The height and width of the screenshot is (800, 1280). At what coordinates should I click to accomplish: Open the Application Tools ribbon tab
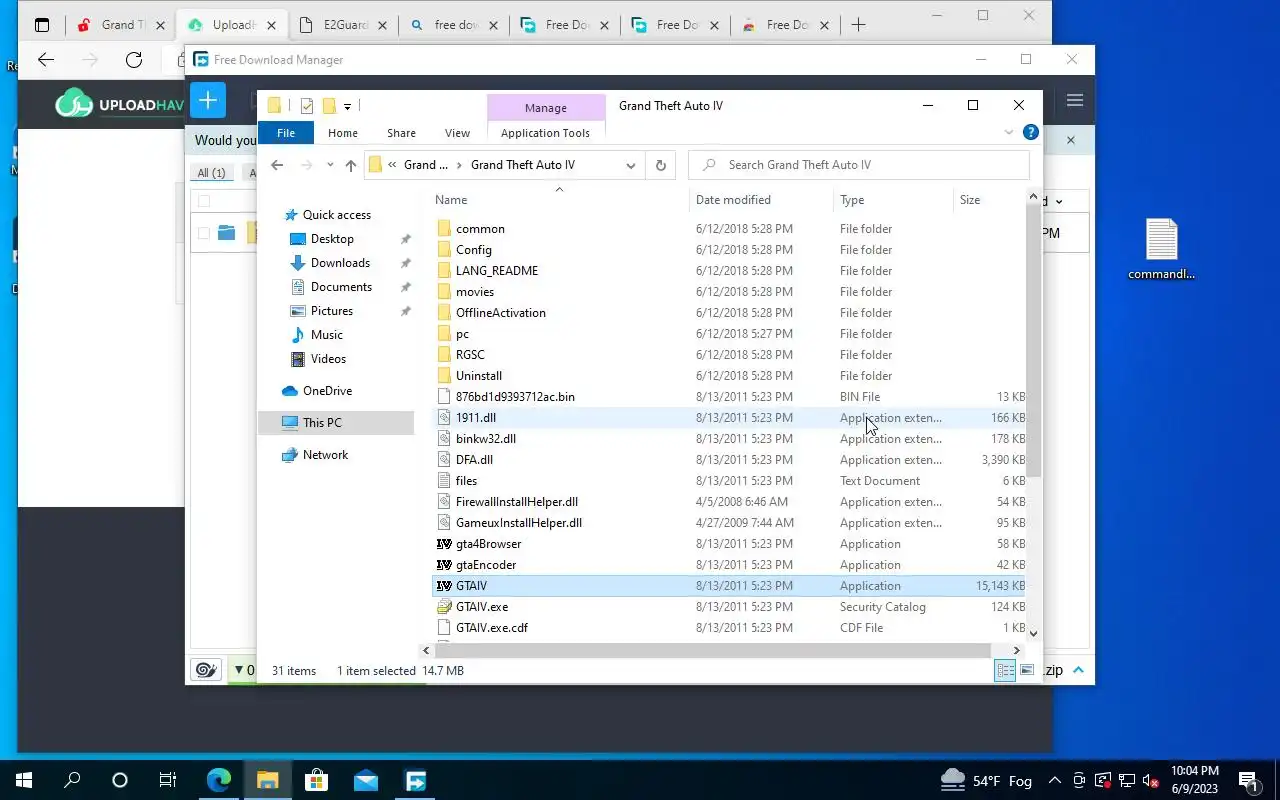click(x=545, y=133)
